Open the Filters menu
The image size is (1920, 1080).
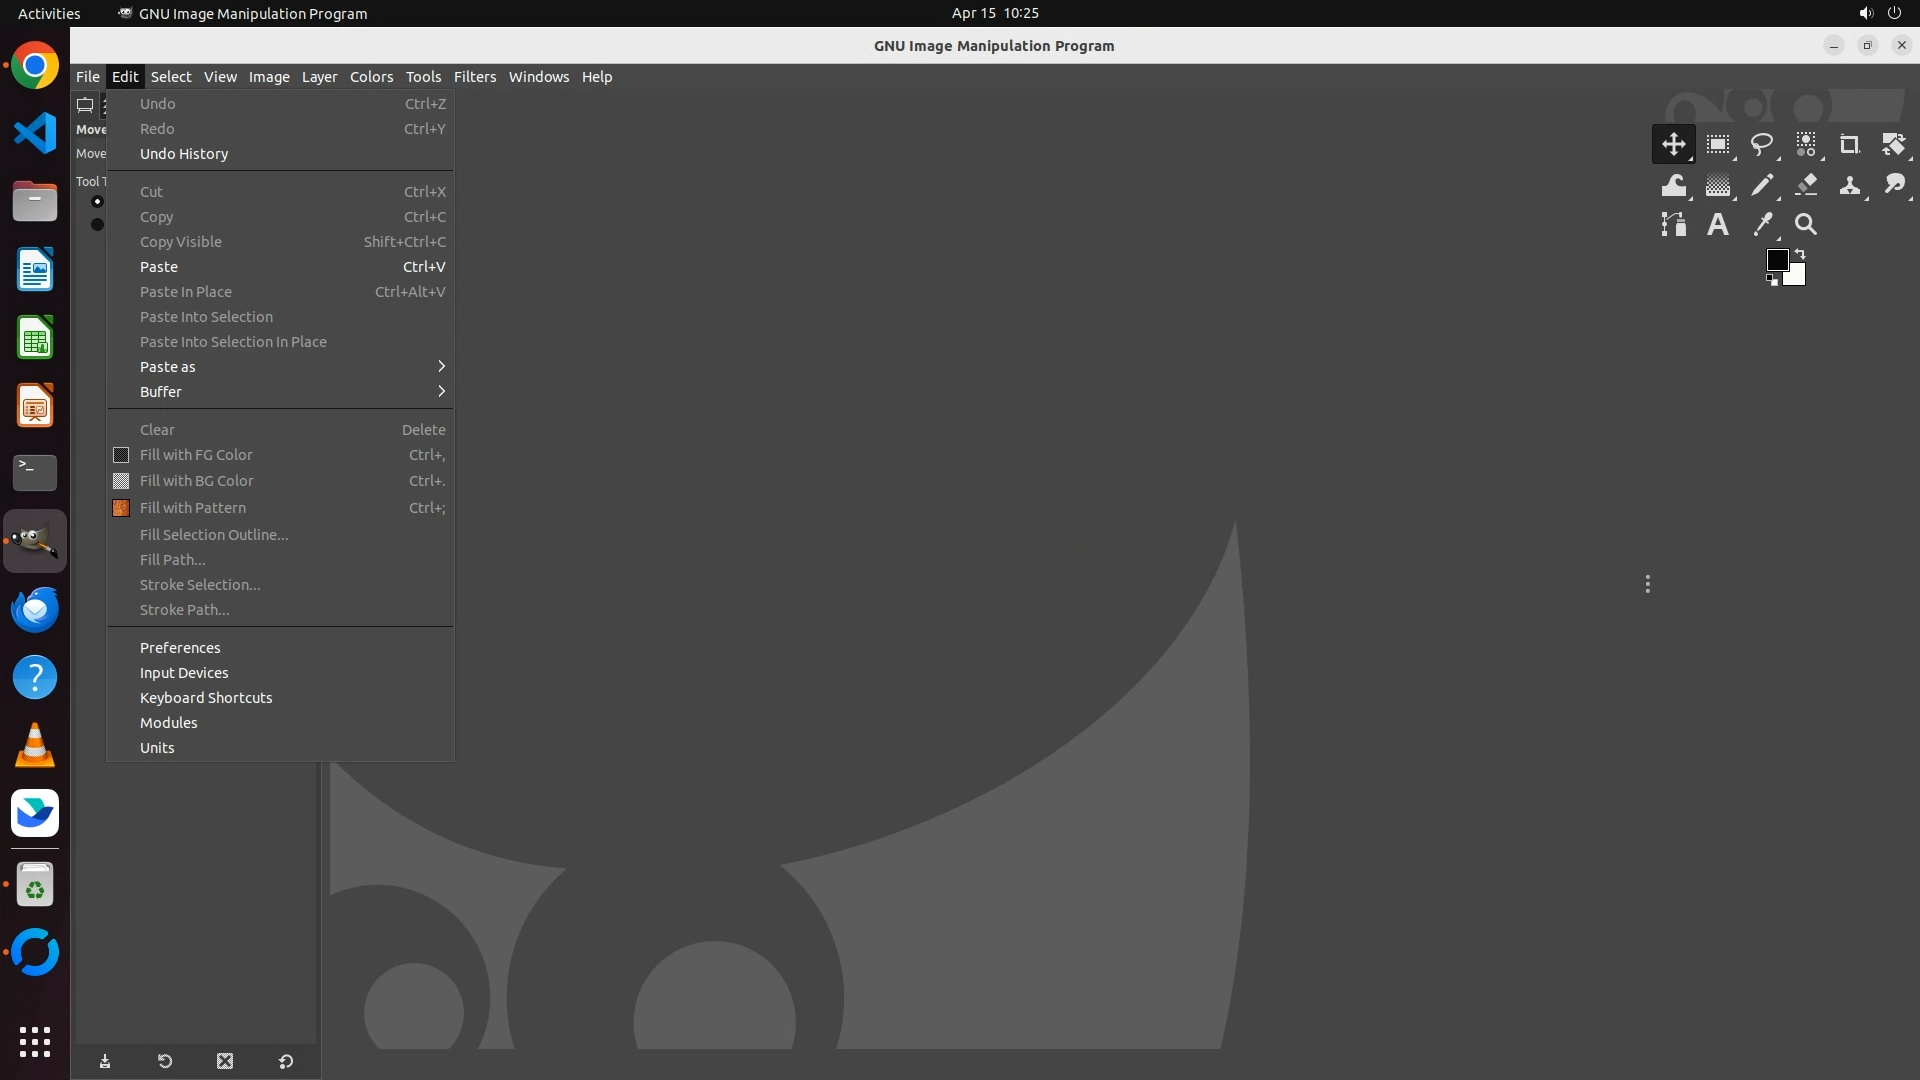(x=474, y=77)
